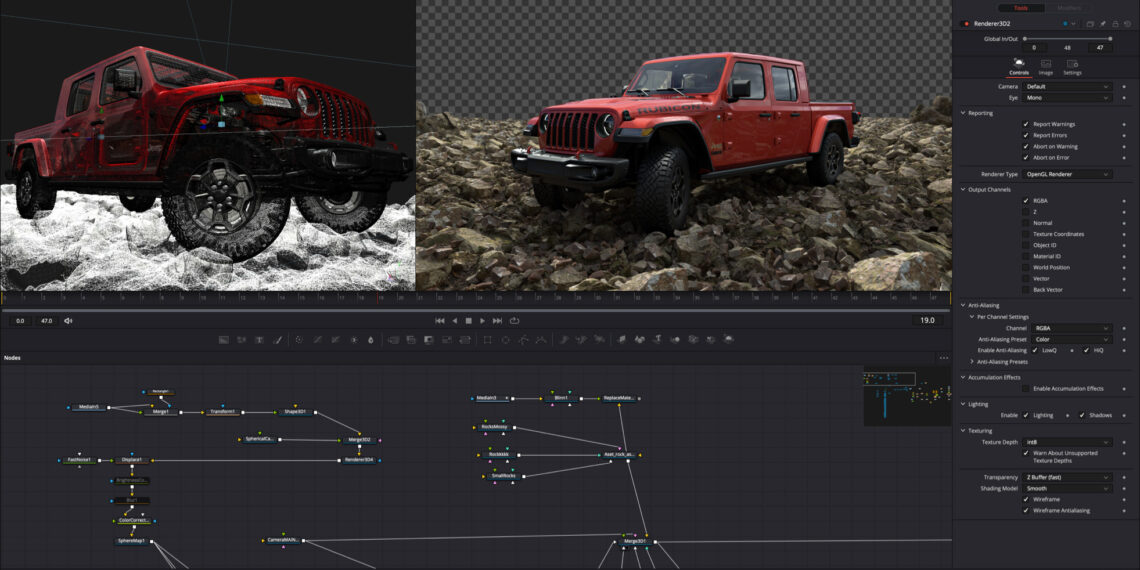
Task: Select the Renderer3D4 node
Action: tap(358, 460)
